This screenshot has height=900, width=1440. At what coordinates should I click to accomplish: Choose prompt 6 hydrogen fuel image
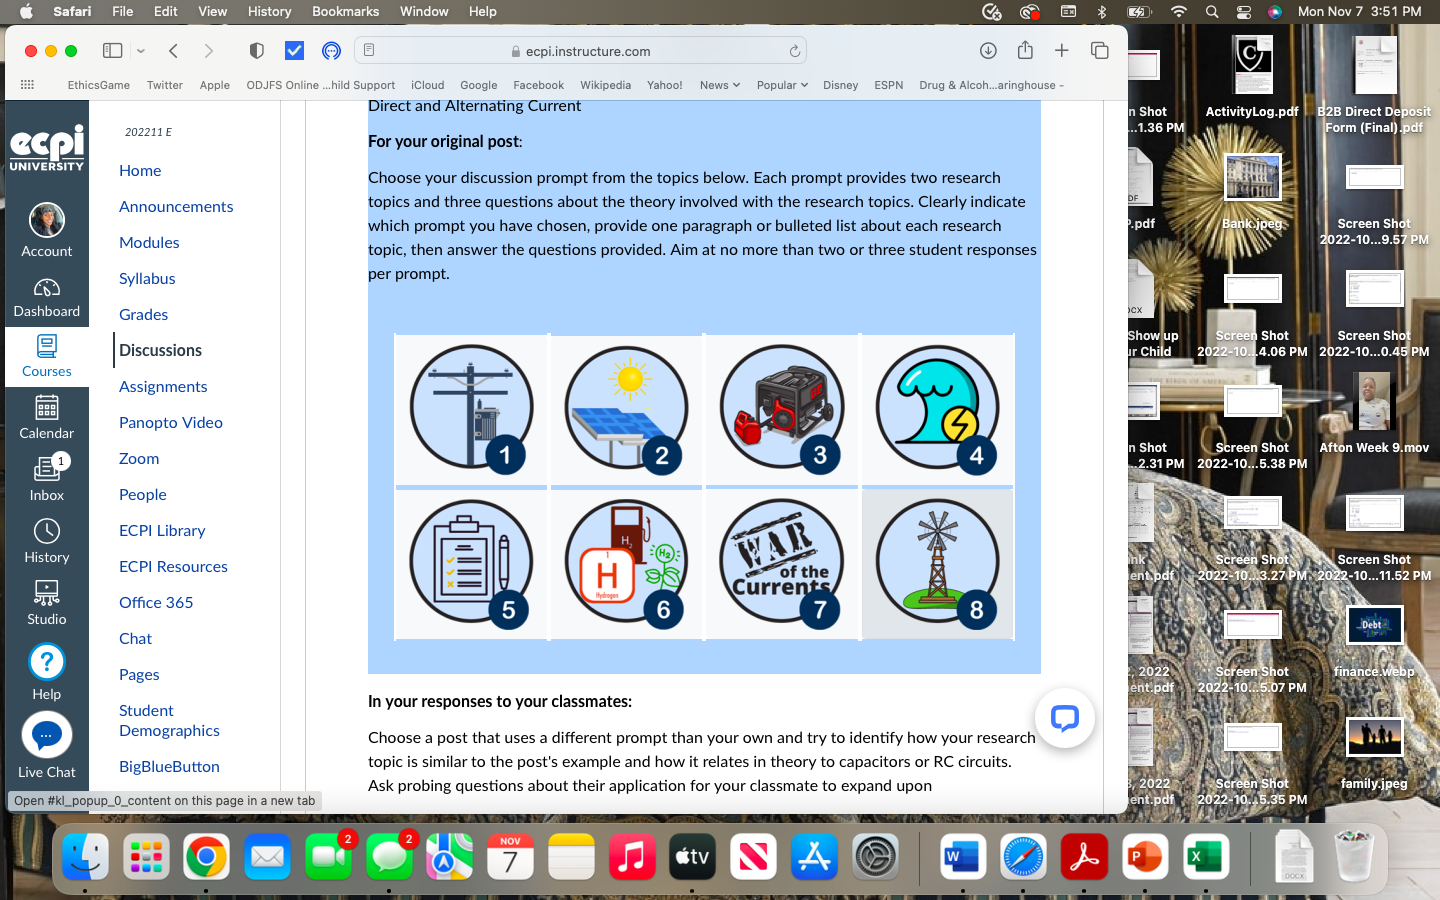tap(627, 563)
